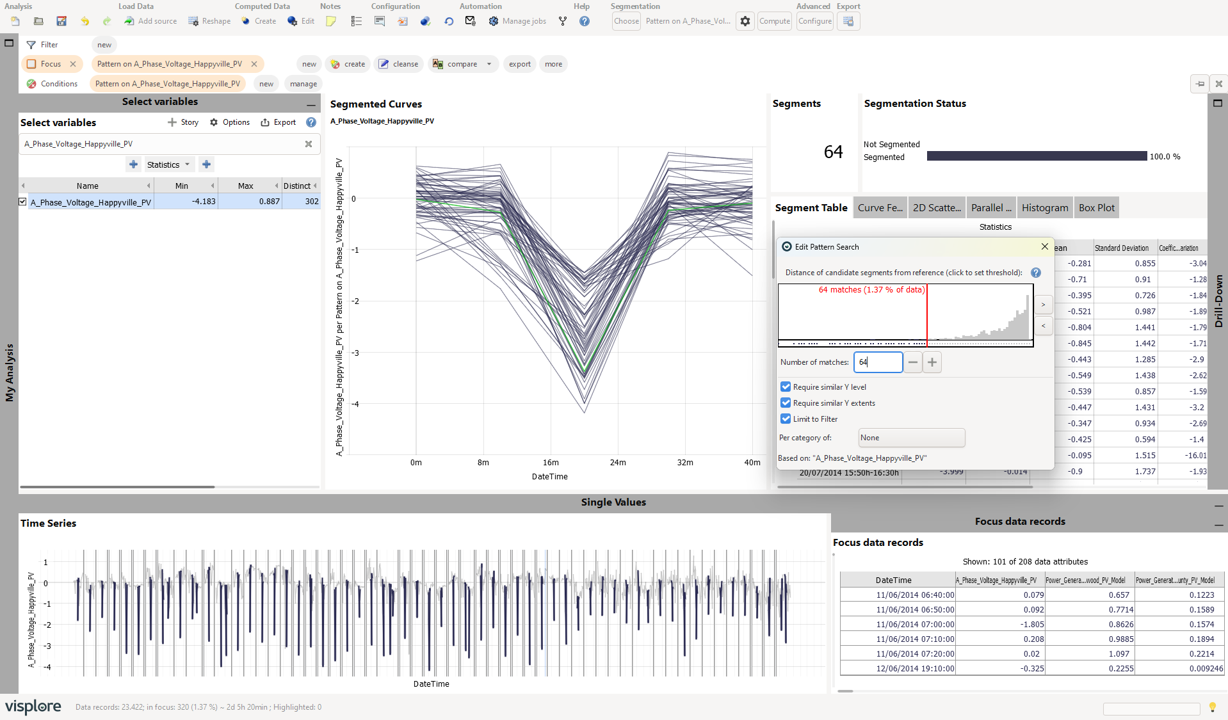Click the cleanse button
The width and height of the screenshot is (1228, 720).
point(398,64)
